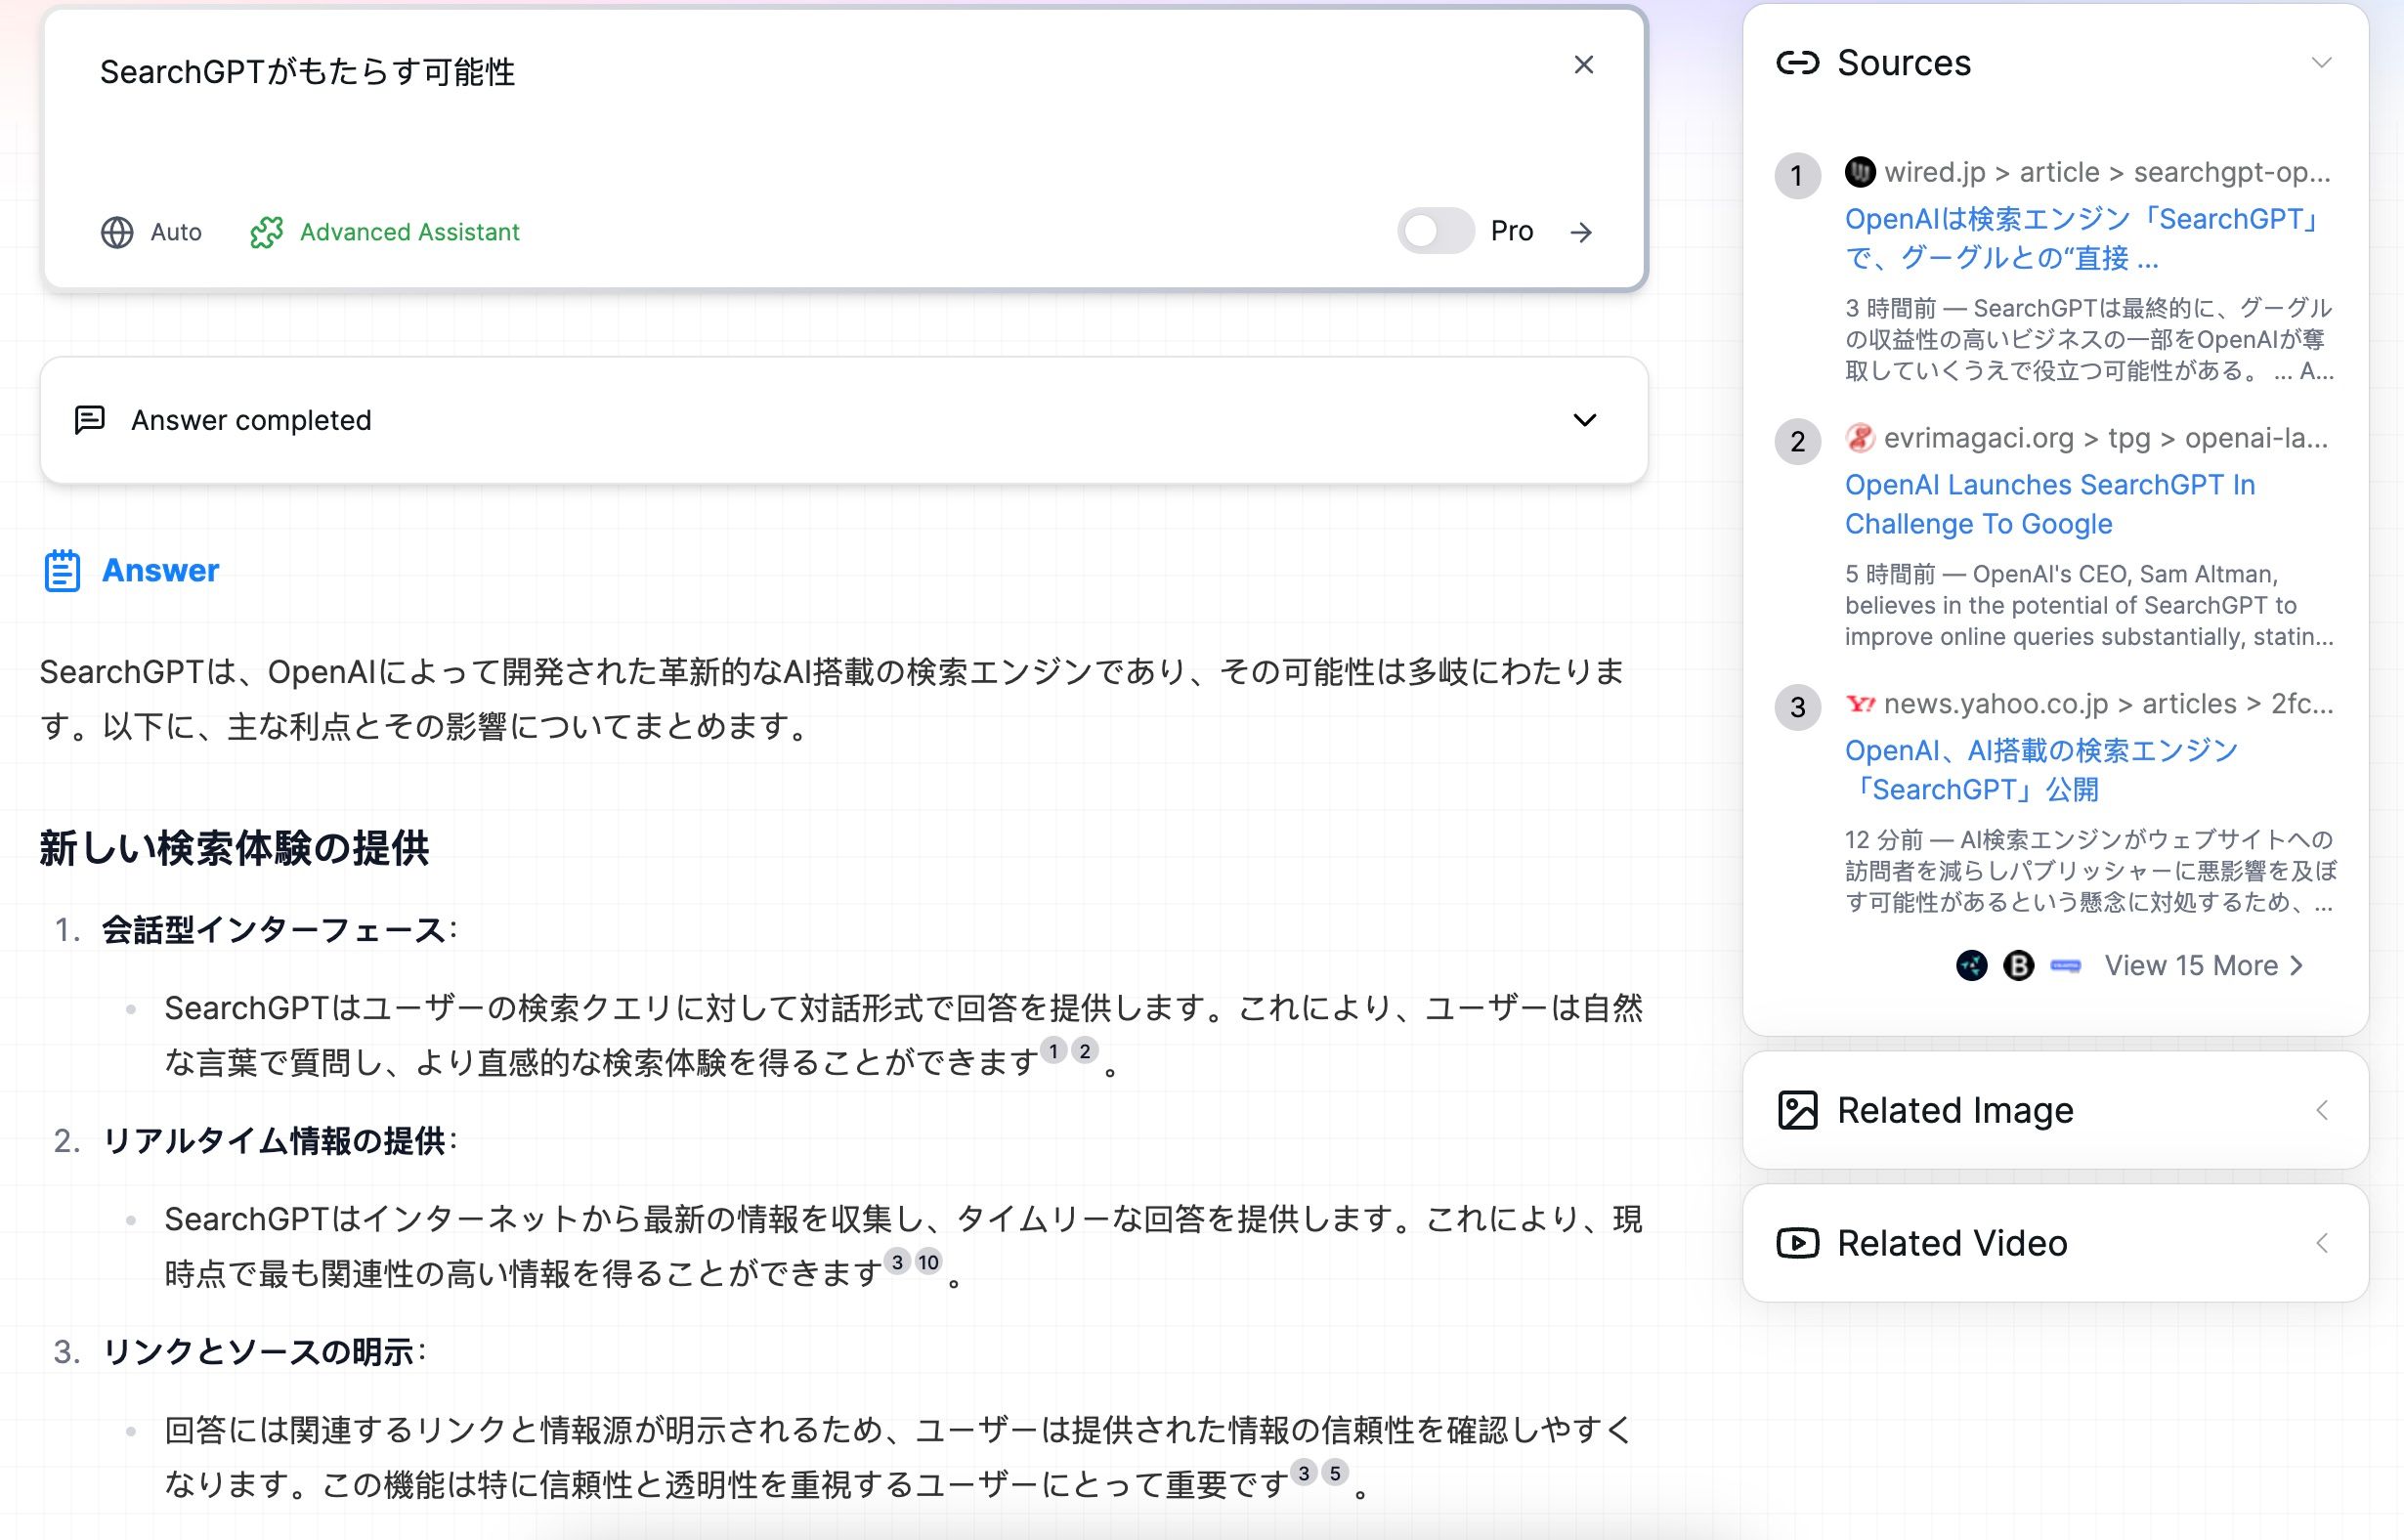Click the 12 分前 snippet under Yahoo news
The image size is (2404, 1540).
(2090, 871)
